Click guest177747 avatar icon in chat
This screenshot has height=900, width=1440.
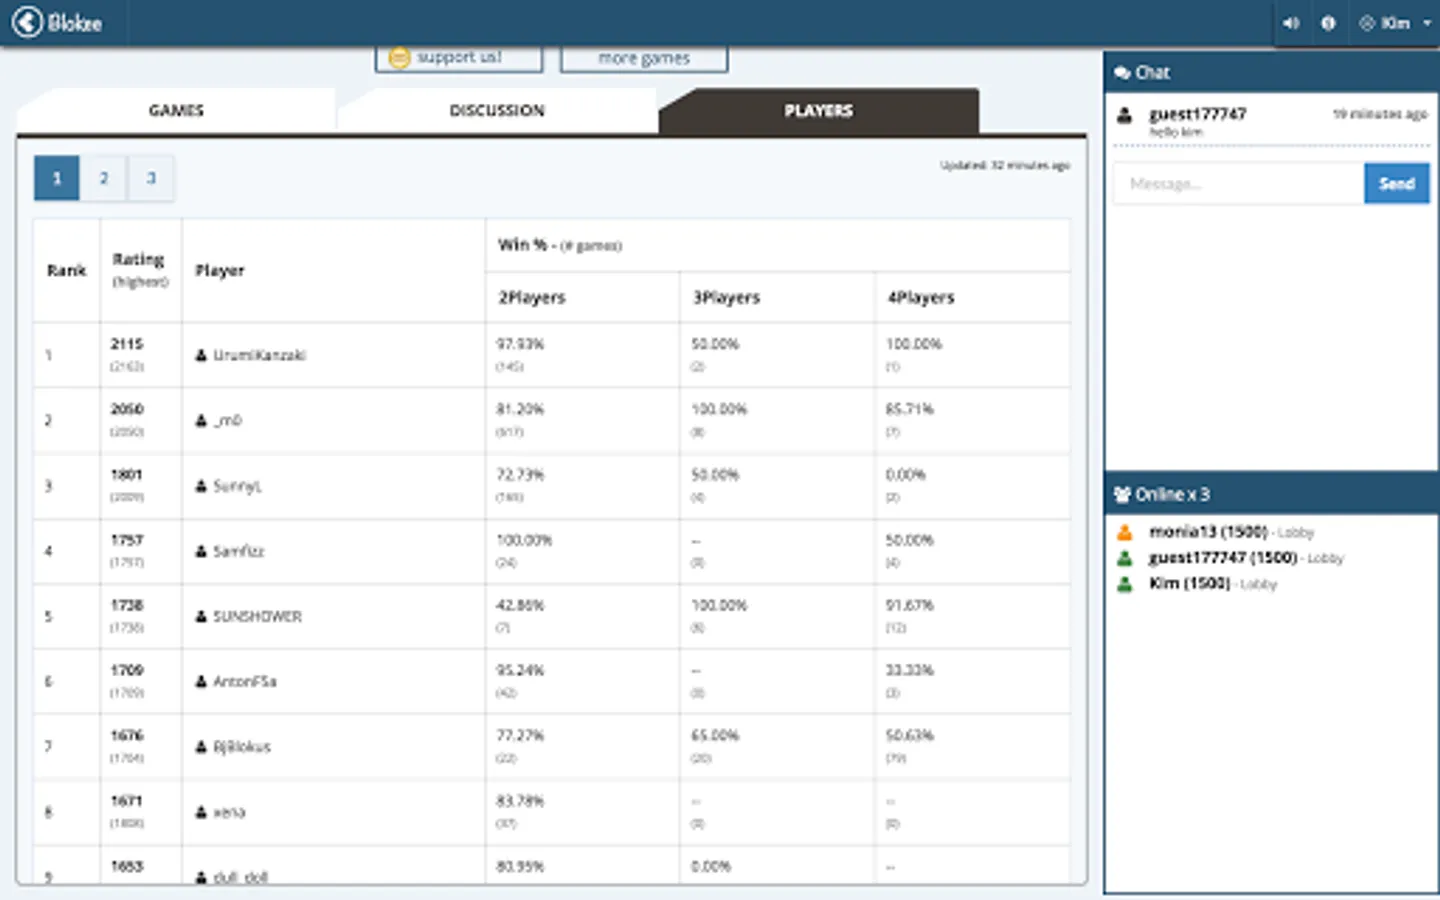(x=1124, y=115)
